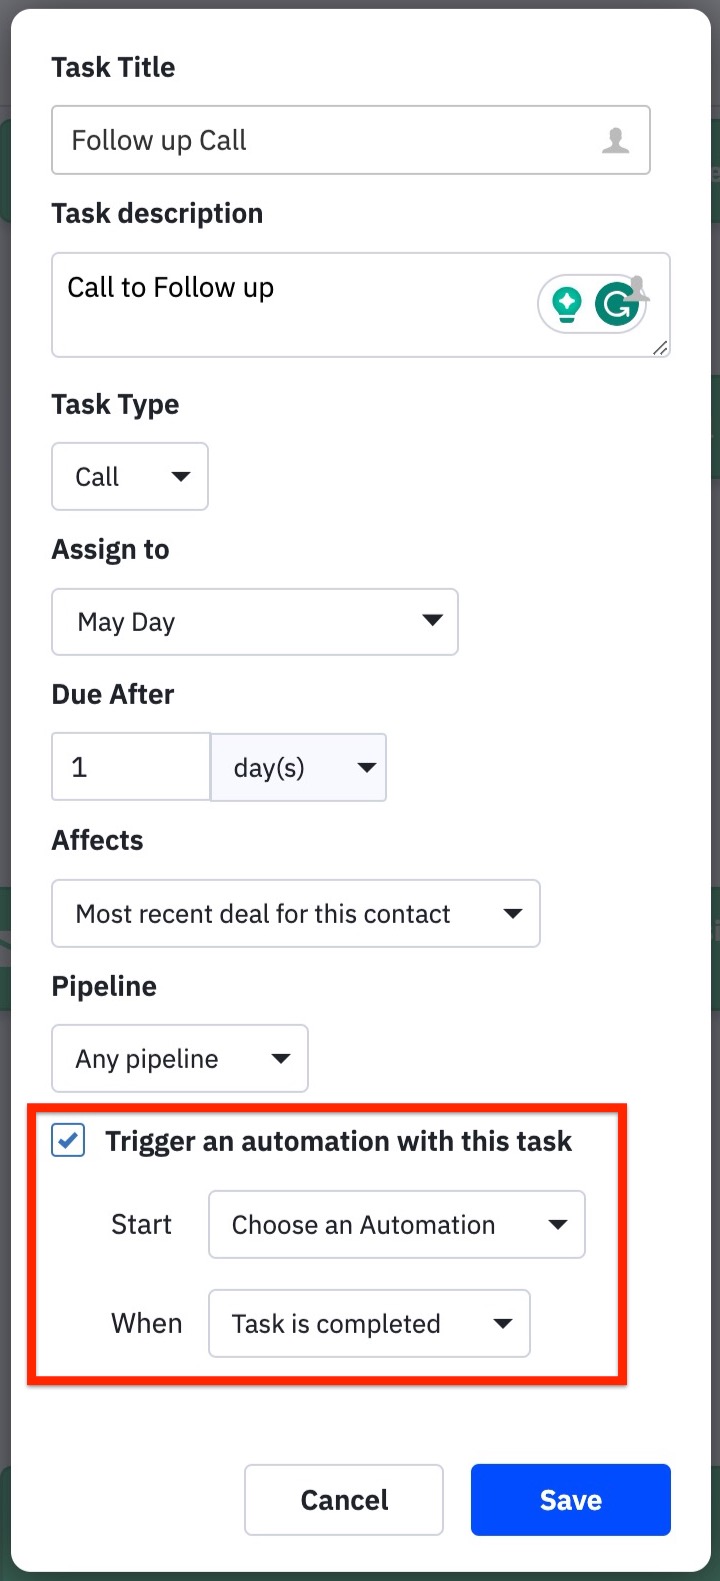Click the Choose an Automation chevron arrow

pos(559,1224)
